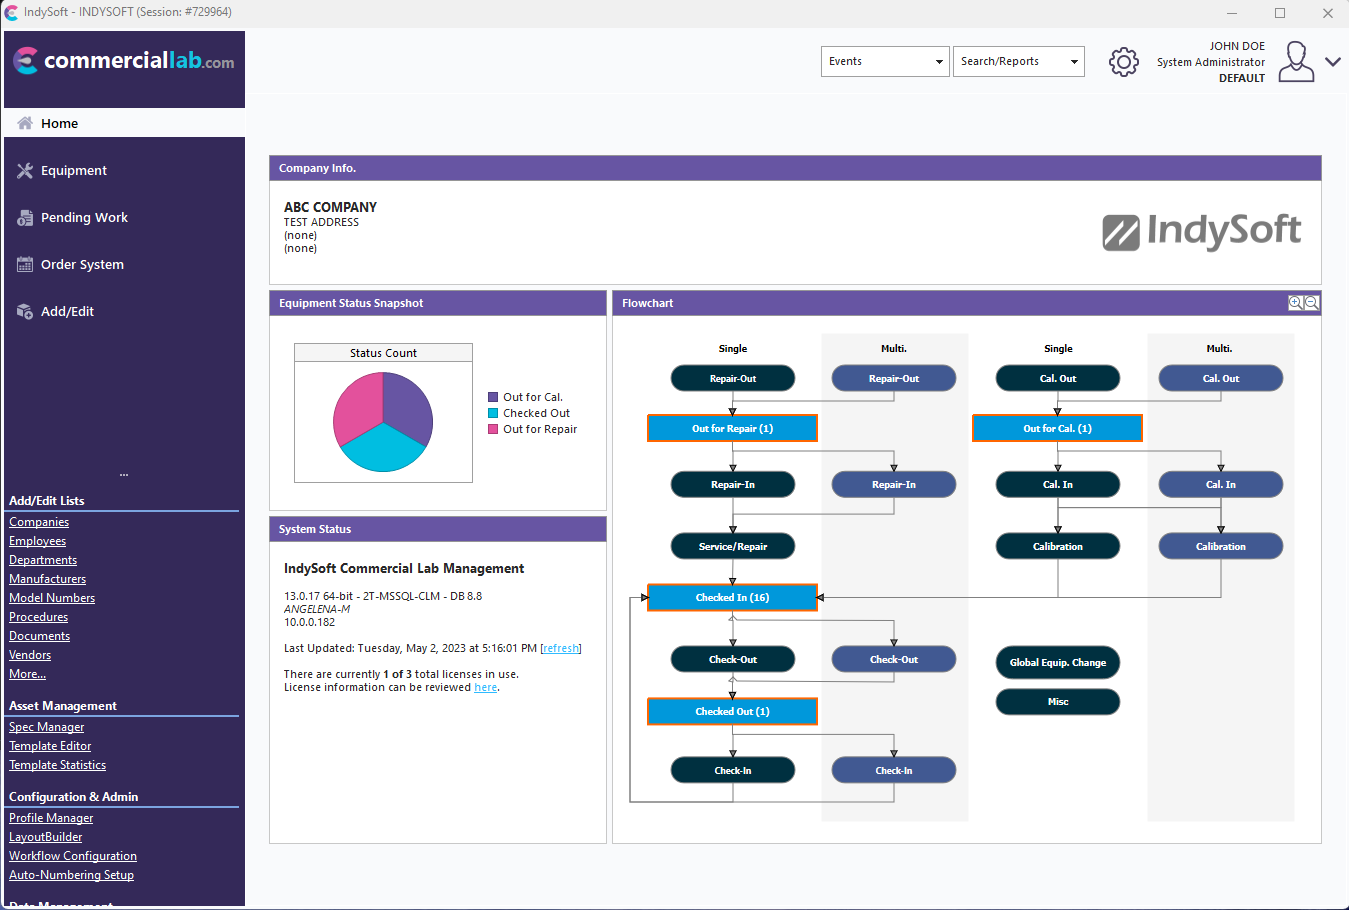Open Workflow Configuration link

click(x=73, y=856)
